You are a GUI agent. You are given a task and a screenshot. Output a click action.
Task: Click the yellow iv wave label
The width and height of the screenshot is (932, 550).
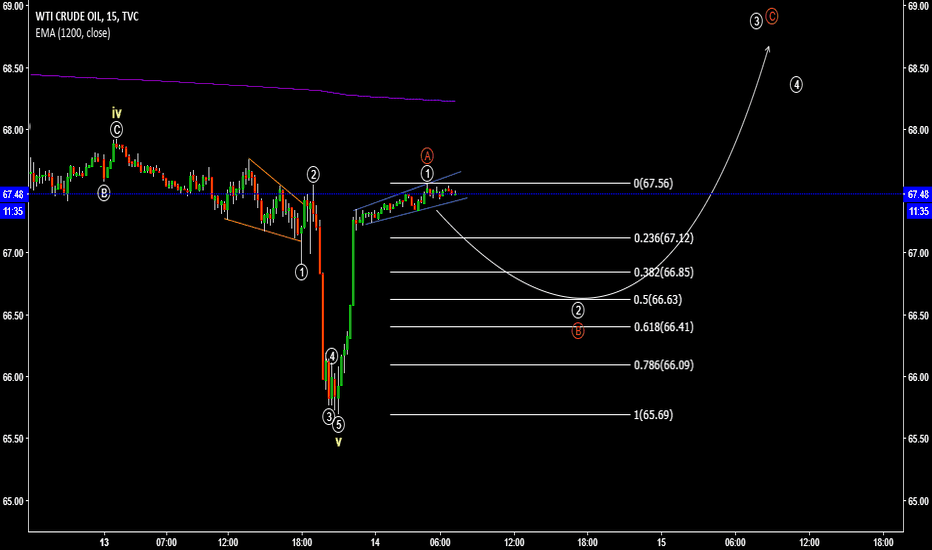pos(116,113)
